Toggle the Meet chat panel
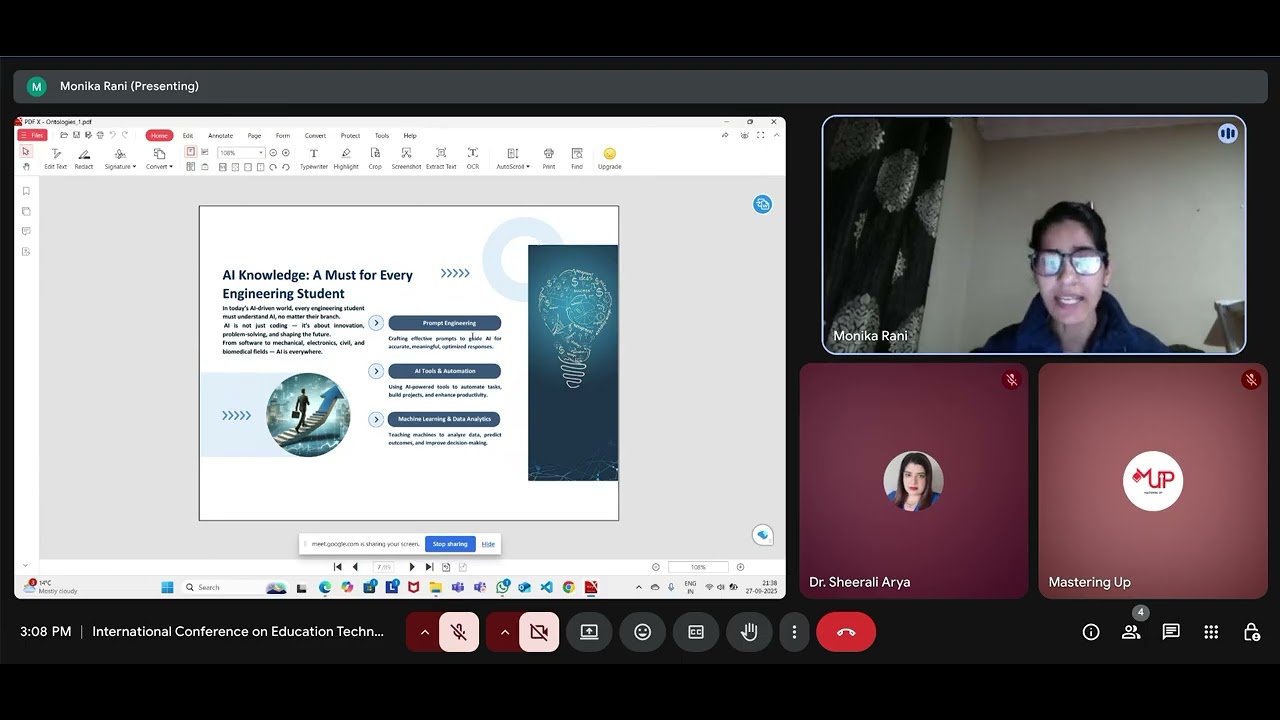 1171,632
